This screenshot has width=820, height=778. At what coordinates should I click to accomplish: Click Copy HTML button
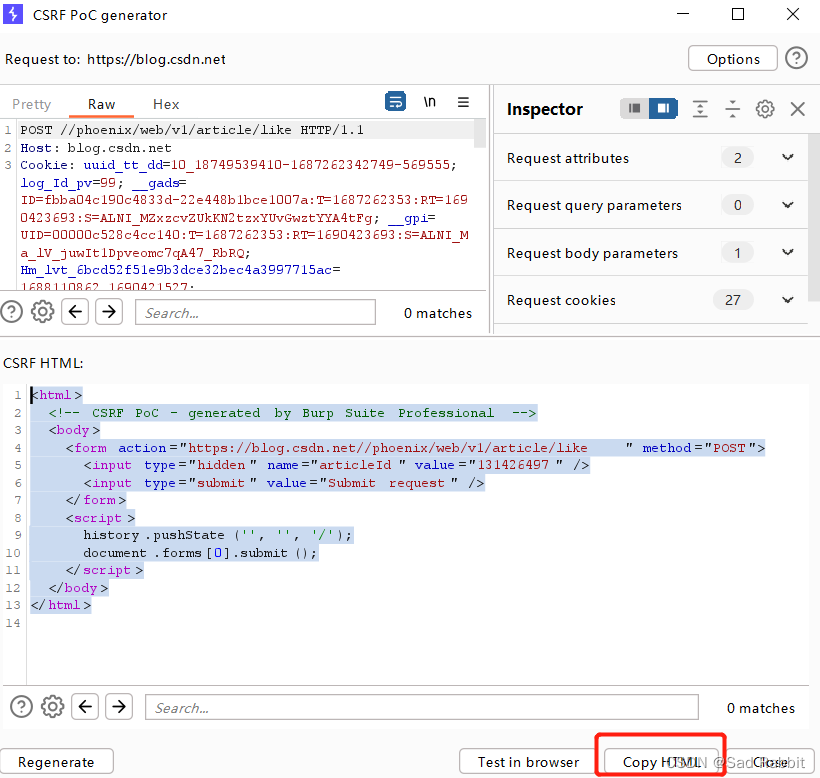click(661, 762)
